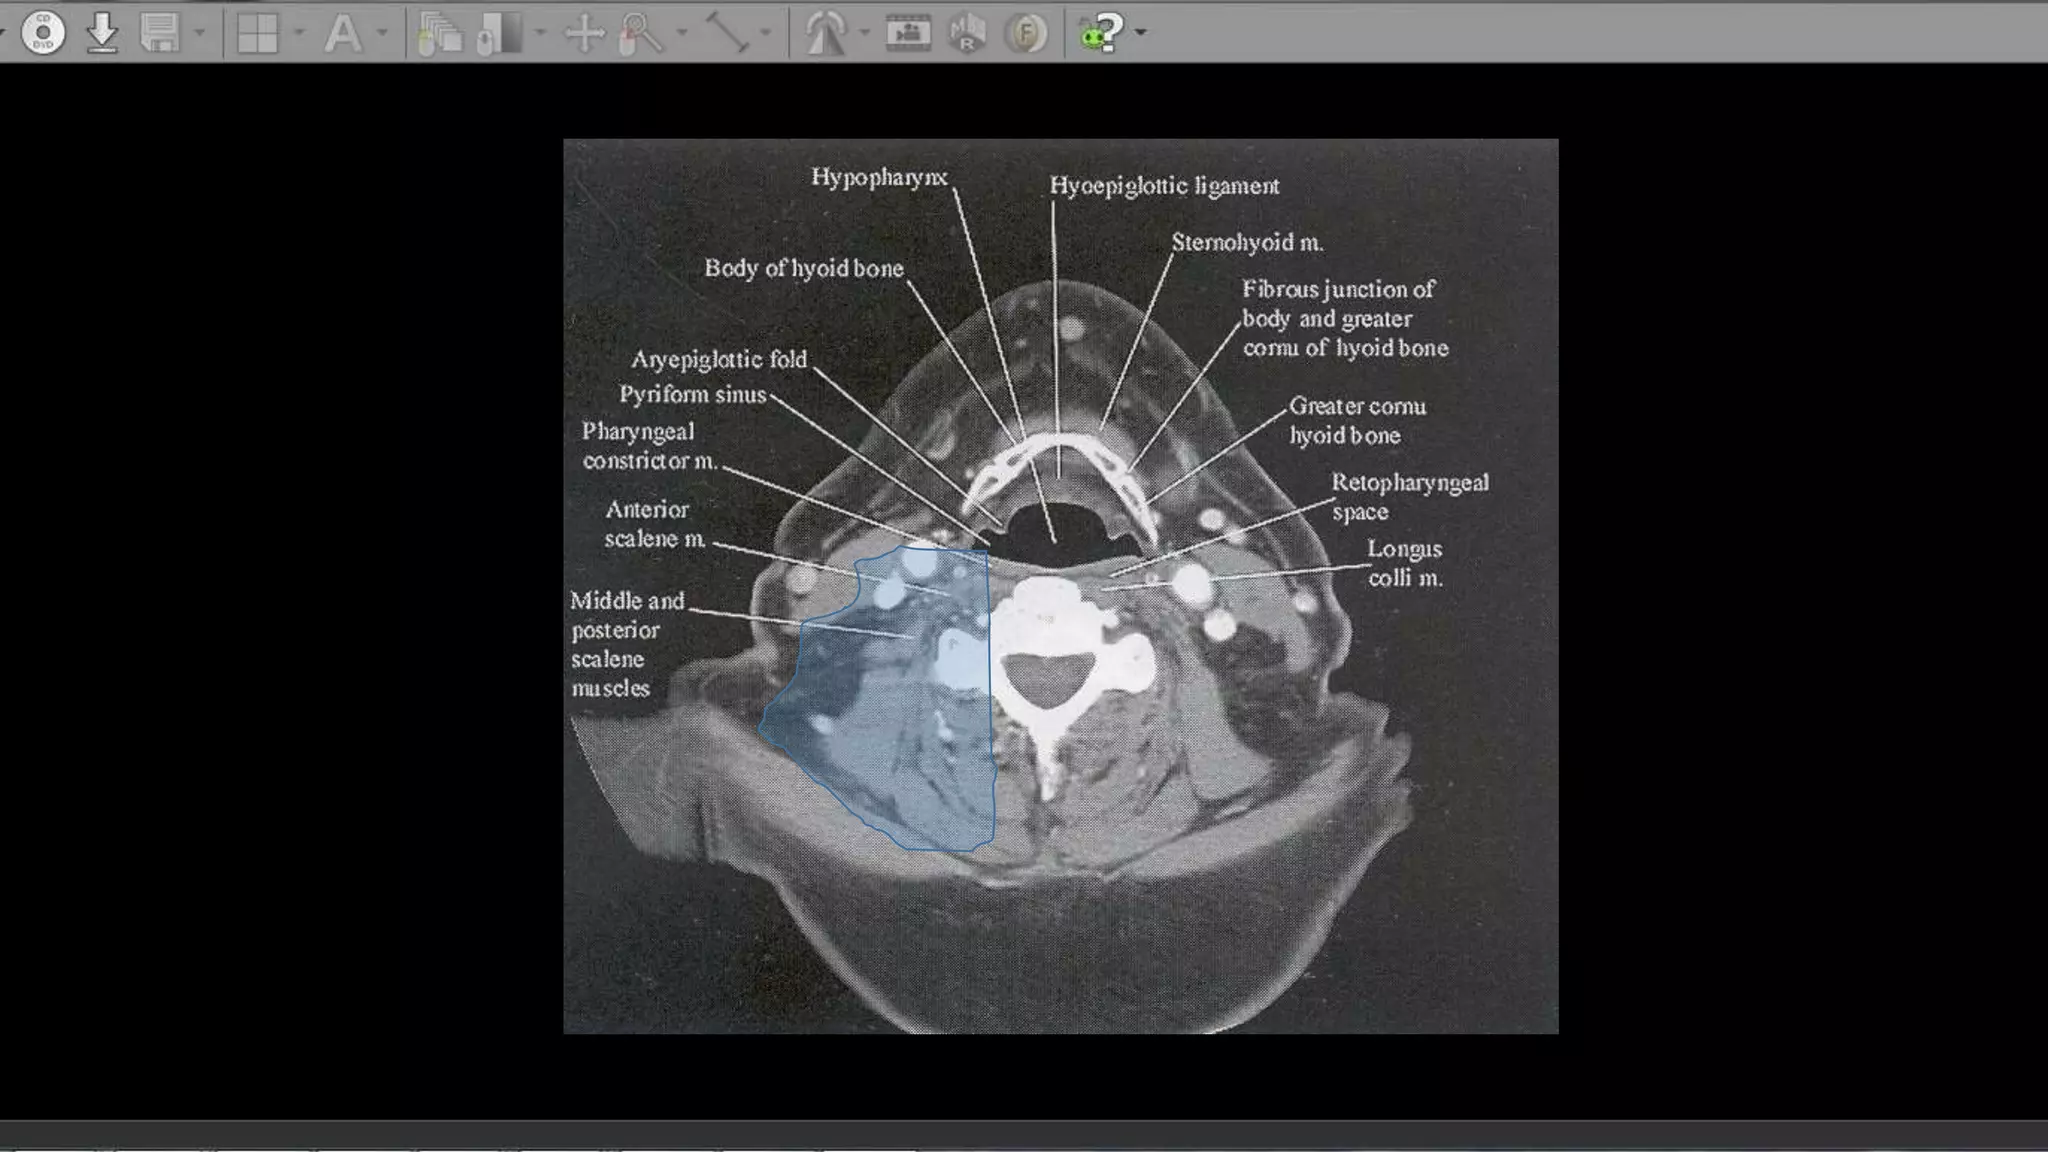Click the floppy disk save icon
The height and width of the screenshot is (1152, 2048).
point(160,33)
